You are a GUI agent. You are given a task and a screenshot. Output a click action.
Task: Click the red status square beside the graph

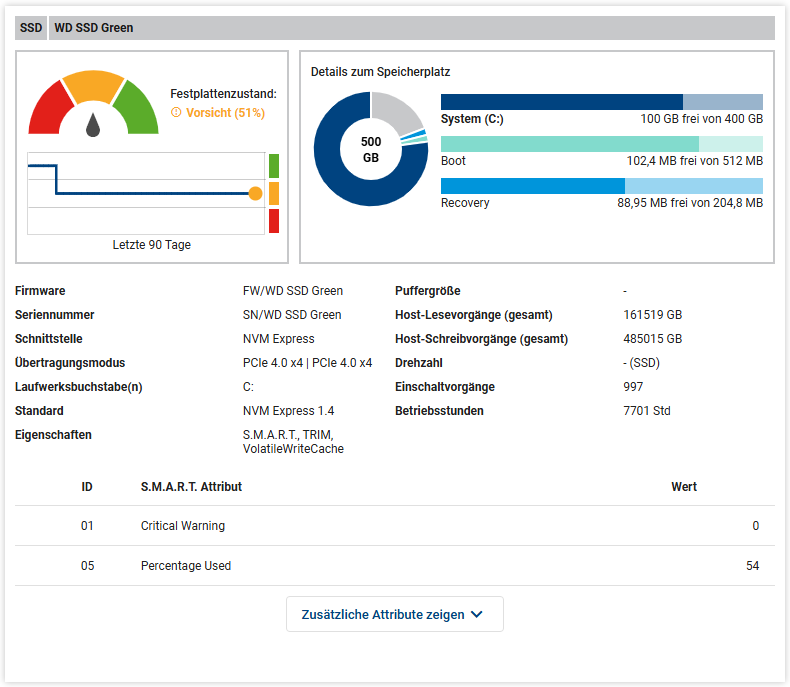[274, 221]
